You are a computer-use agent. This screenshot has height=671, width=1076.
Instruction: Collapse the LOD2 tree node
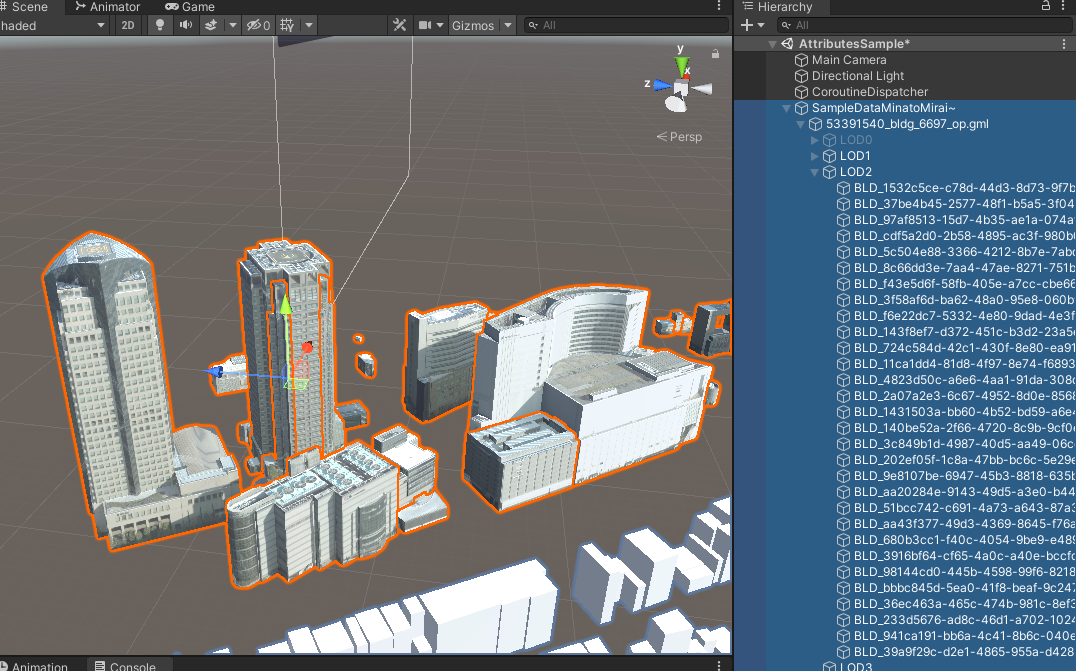point(814,171)
